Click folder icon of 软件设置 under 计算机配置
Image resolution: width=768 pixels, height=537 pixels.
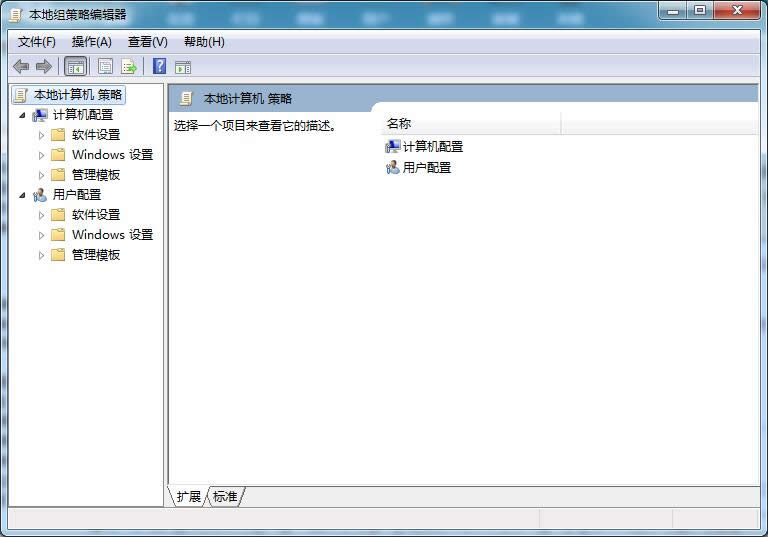point(58,135)
